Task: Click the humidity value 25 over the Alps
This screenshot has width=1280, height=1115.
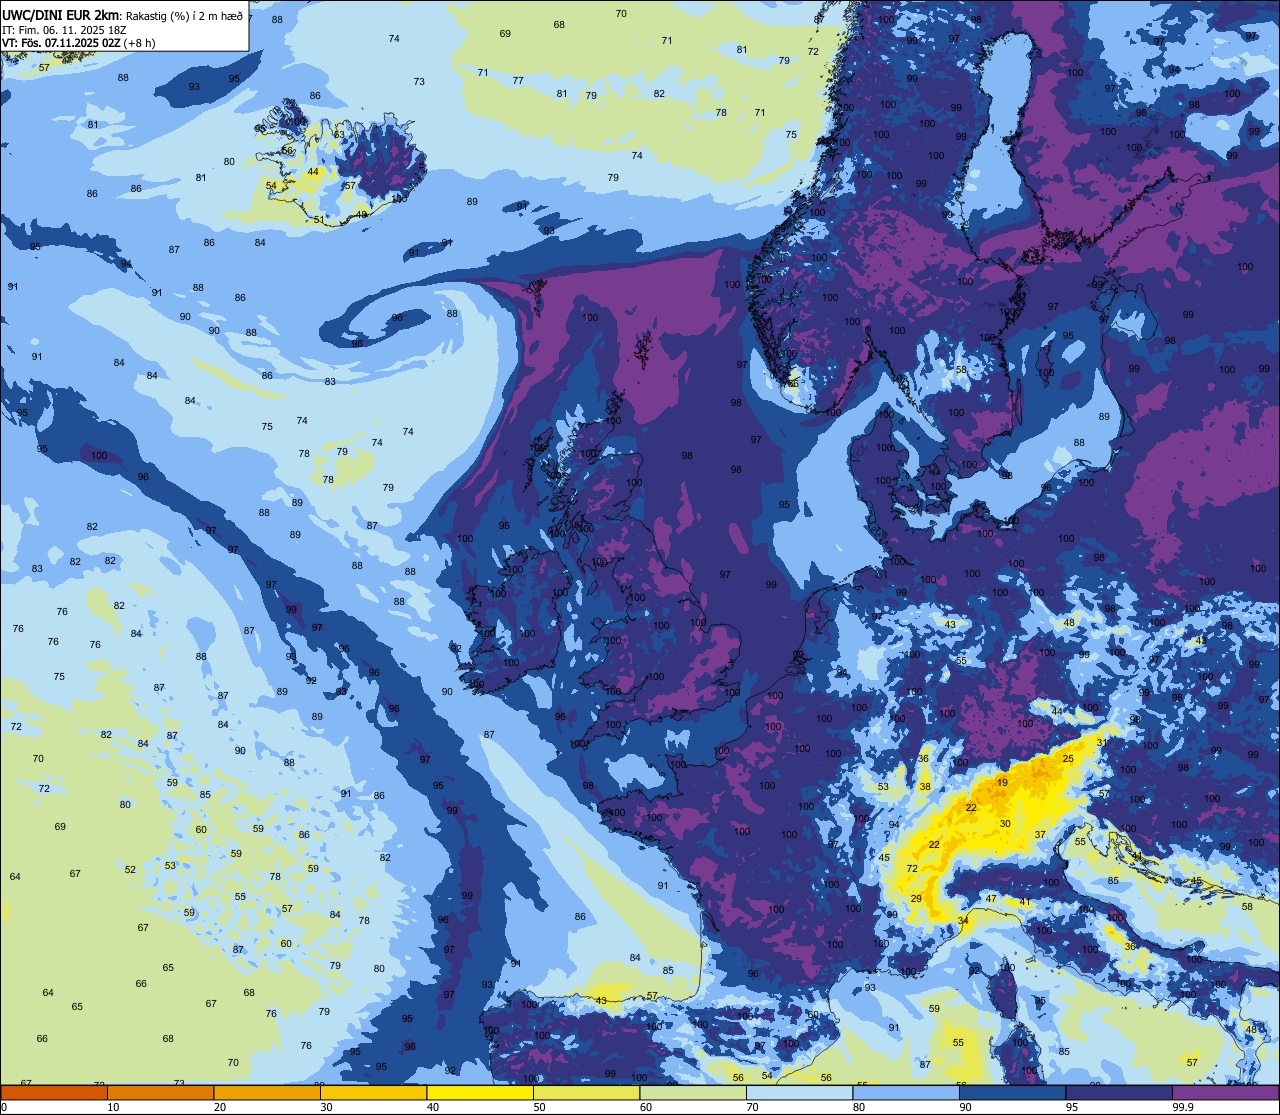Action: pyautogui.click(x=1068, y=759)
